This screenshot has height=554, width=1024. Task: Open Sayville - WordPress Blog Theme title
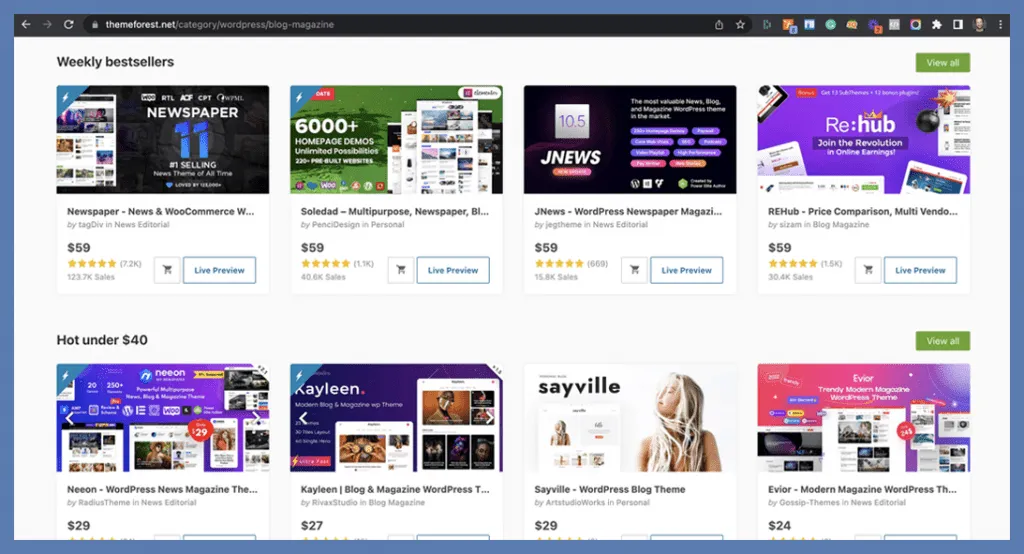click(x=610, y=489)
